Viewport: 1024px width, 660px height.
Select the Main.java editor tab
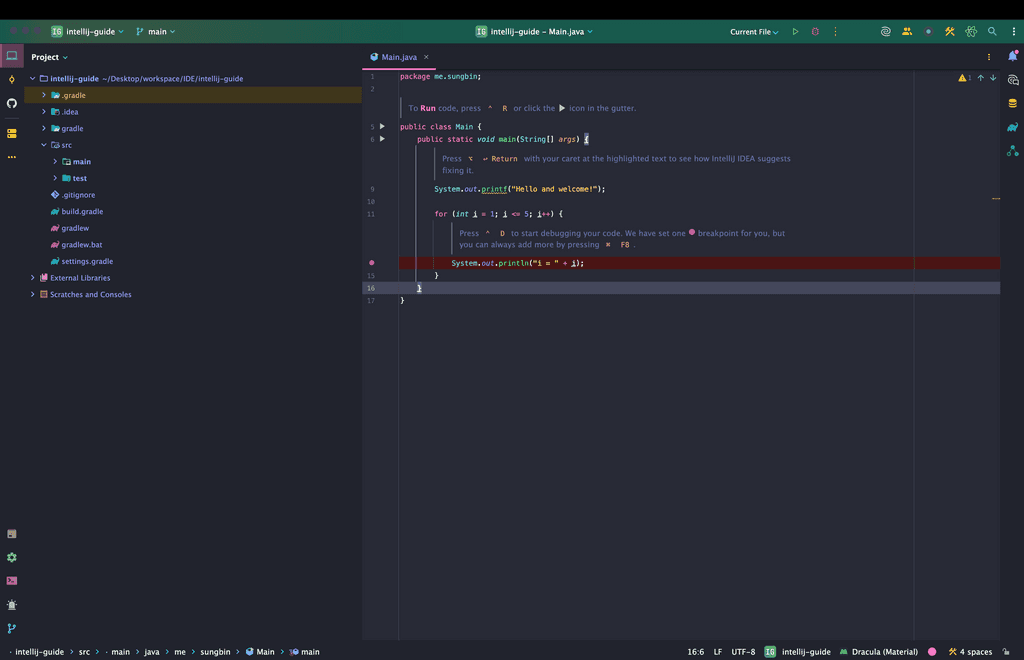[398, 57]
